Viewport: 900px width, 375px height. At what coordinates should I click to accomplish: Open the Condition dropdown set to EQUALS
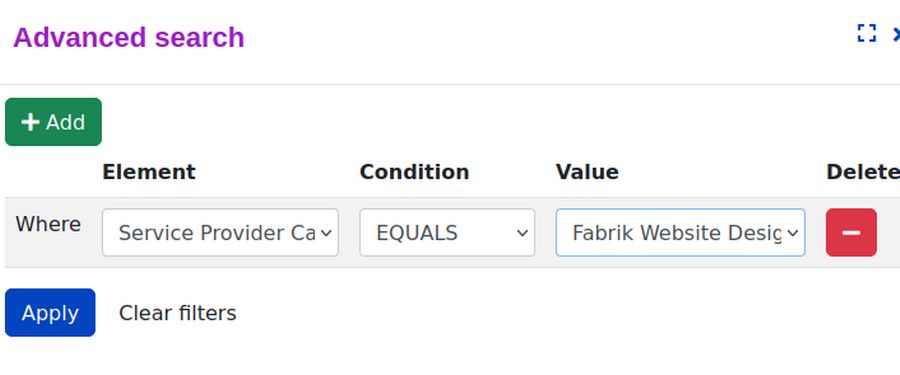(x=447, y=232)
